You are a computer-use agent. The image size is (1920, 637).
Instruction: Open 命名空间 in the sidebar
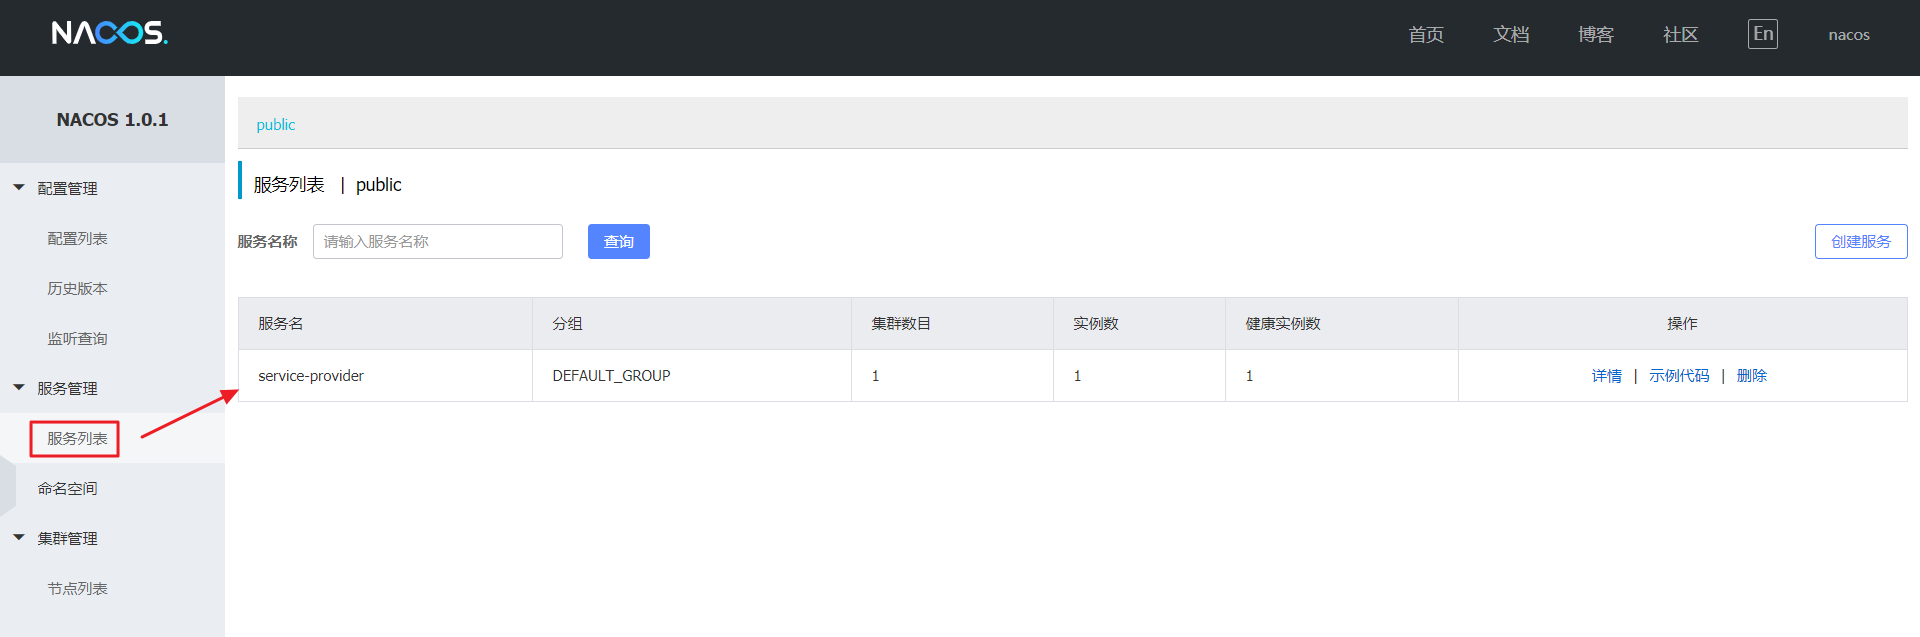click(x=67, y=488)
